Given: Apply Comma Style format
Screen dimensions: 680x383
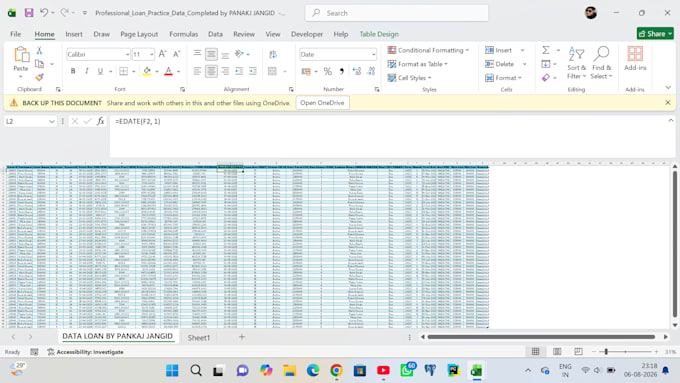Looking at the screenshot, I should [x=342, y=71].
